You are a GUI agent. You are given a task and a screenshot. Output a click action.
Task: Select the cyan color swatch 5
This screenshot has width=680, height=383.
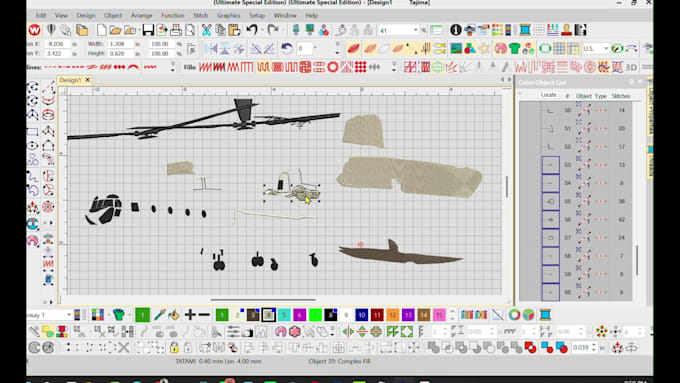(x=284, y=315)
